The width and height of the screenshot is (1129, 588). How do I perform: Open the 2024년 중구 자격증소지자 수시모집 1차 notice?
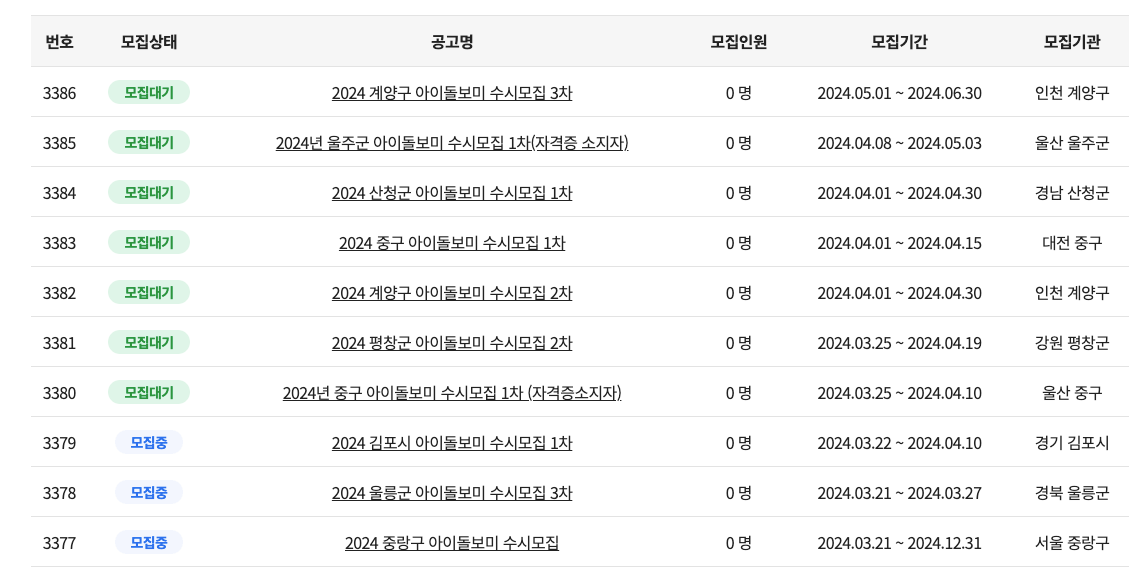tap(451, 392)
